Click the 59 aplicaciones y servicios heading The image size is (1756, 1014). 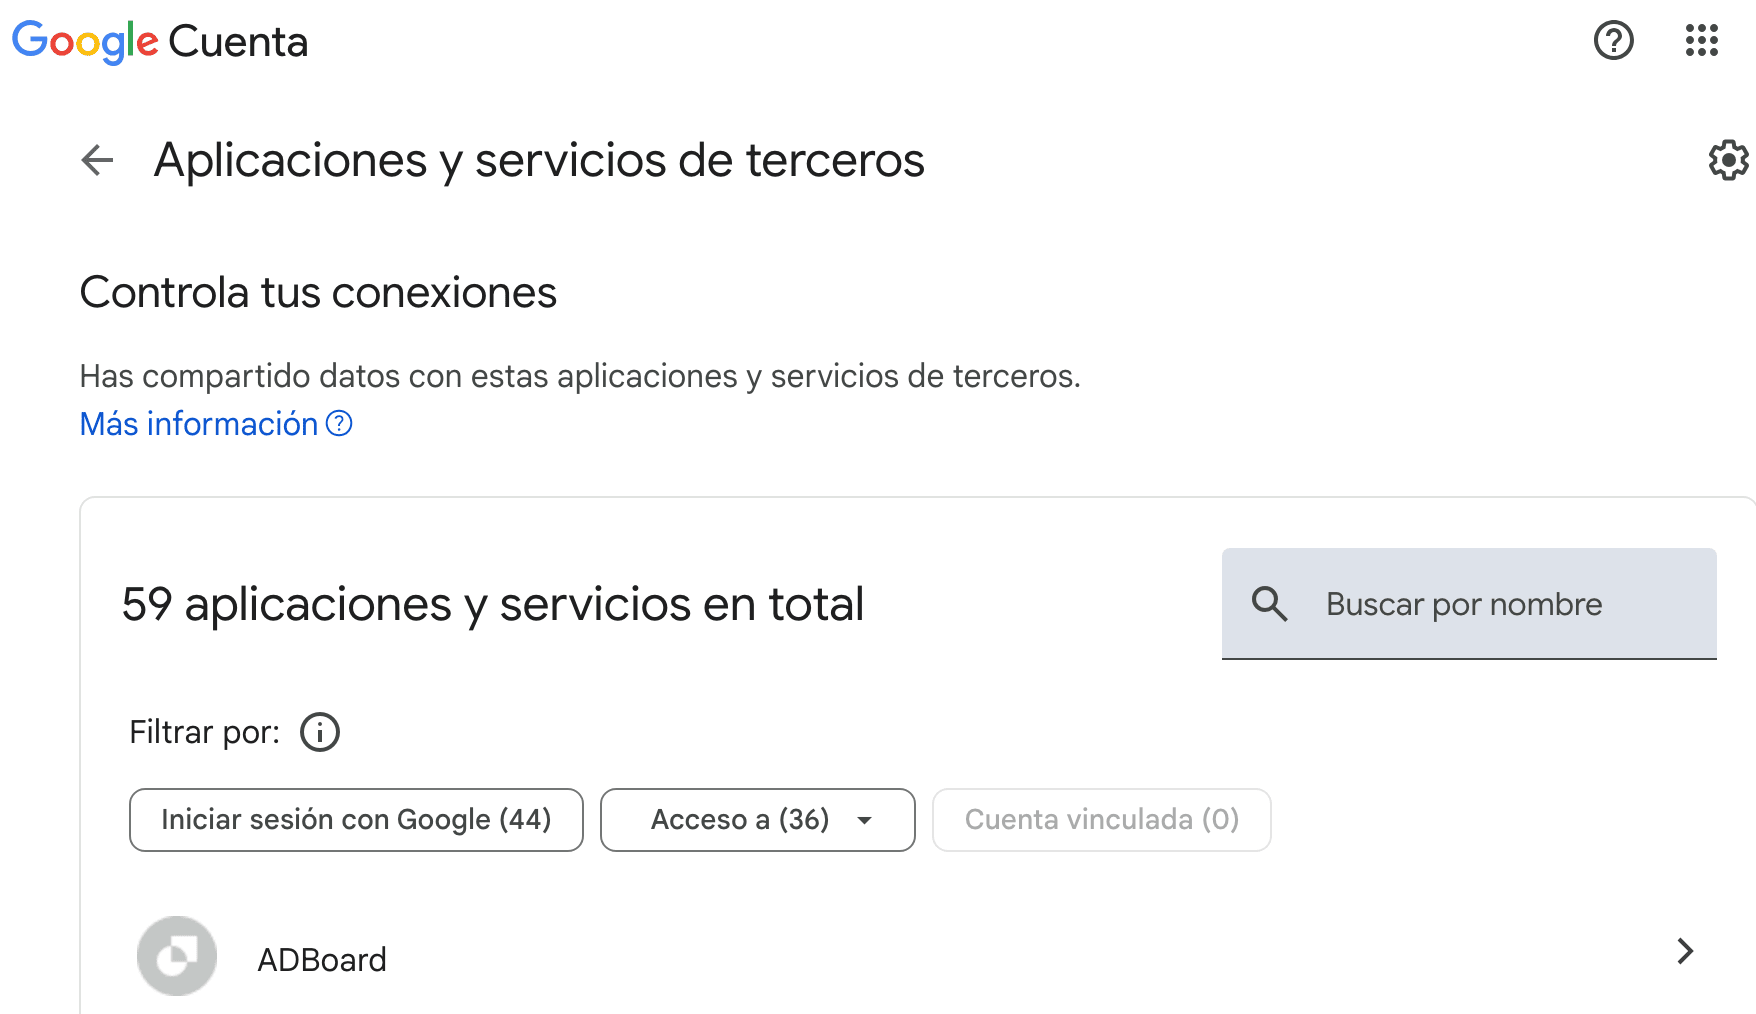pyautogui.click(x=492, y=604)
